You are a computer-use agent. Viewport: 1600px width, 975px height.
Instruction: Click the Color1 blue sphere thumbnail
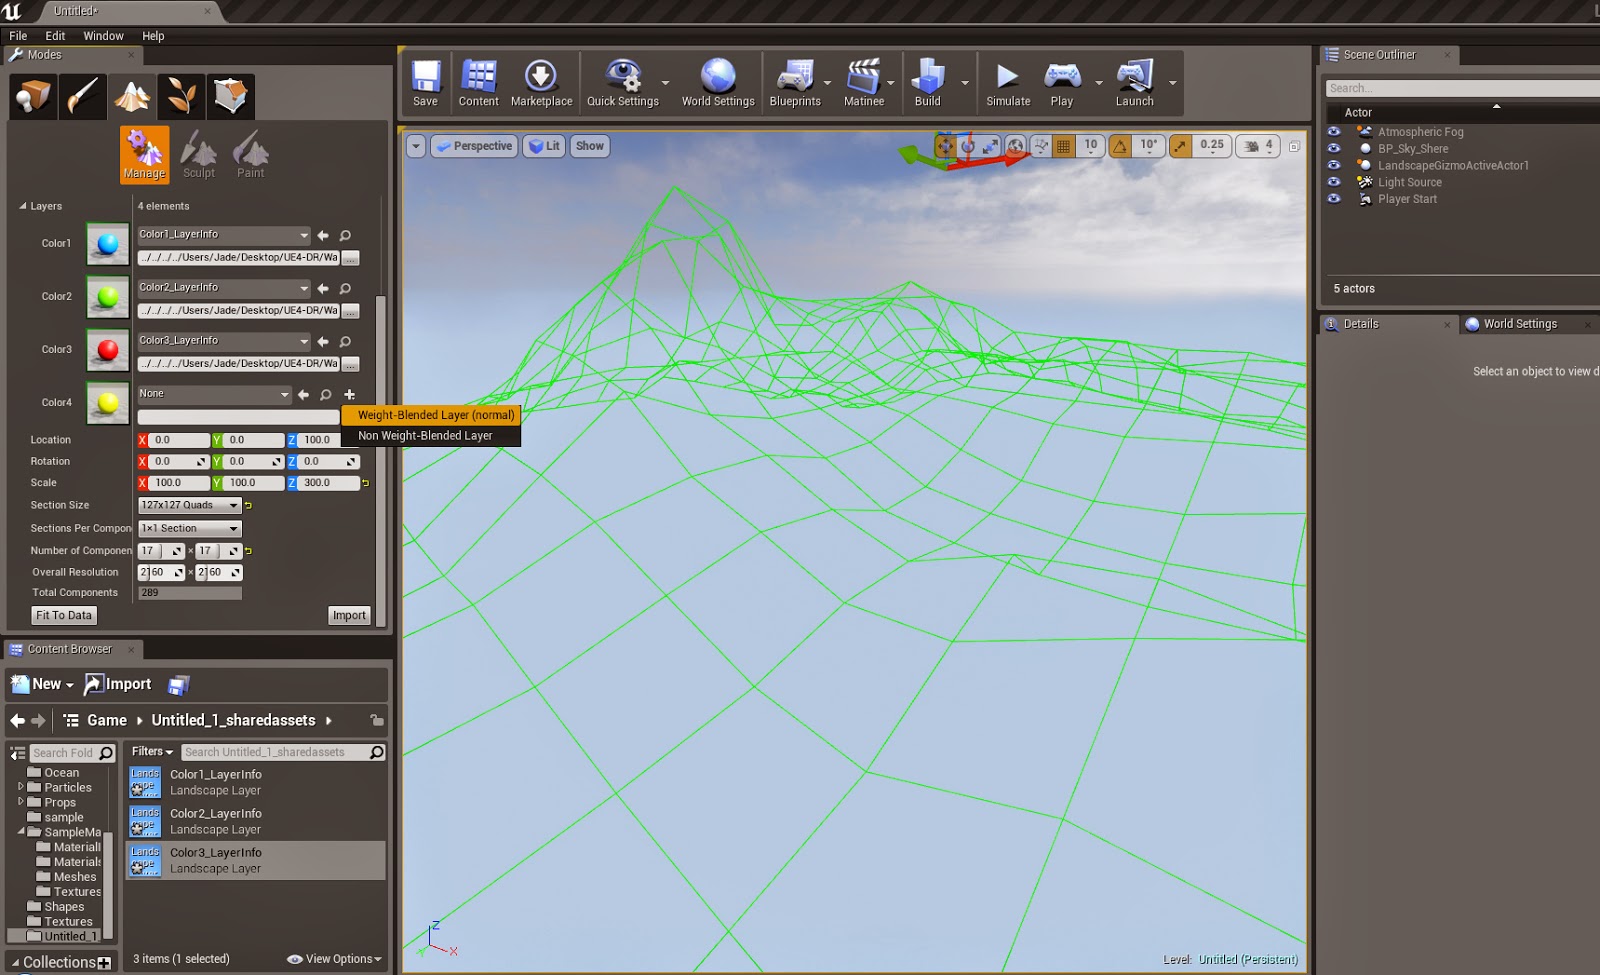pyautogui.click(x=107, y=244)
